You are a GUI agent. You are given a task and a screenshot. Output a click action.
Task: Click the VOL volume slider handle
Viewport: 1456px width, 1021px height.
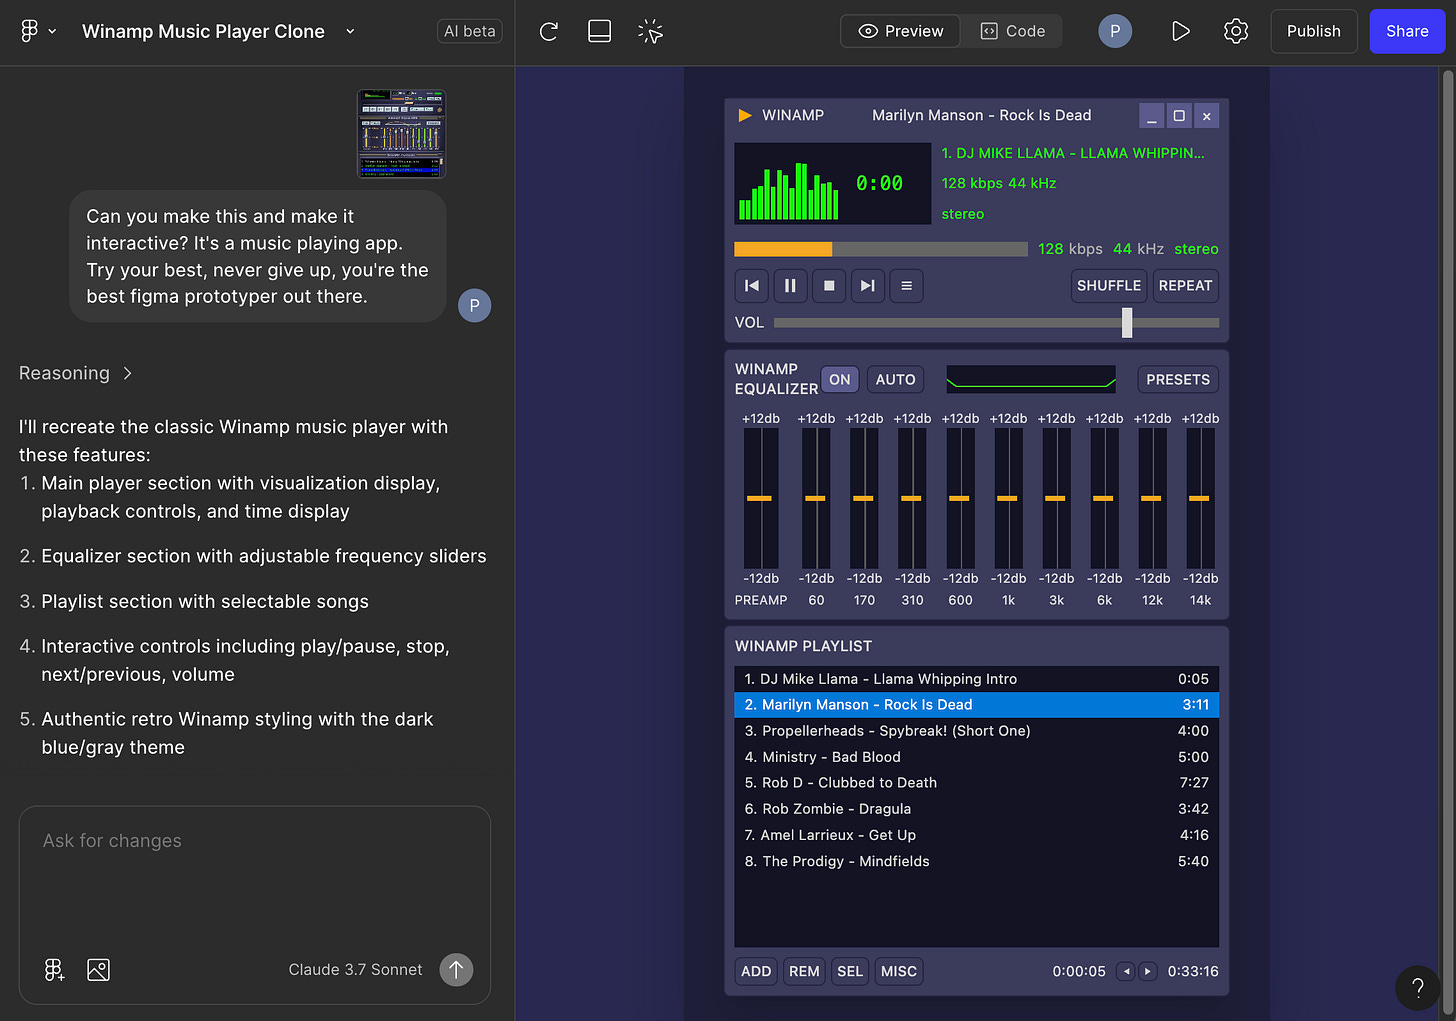coord(1127,322)
